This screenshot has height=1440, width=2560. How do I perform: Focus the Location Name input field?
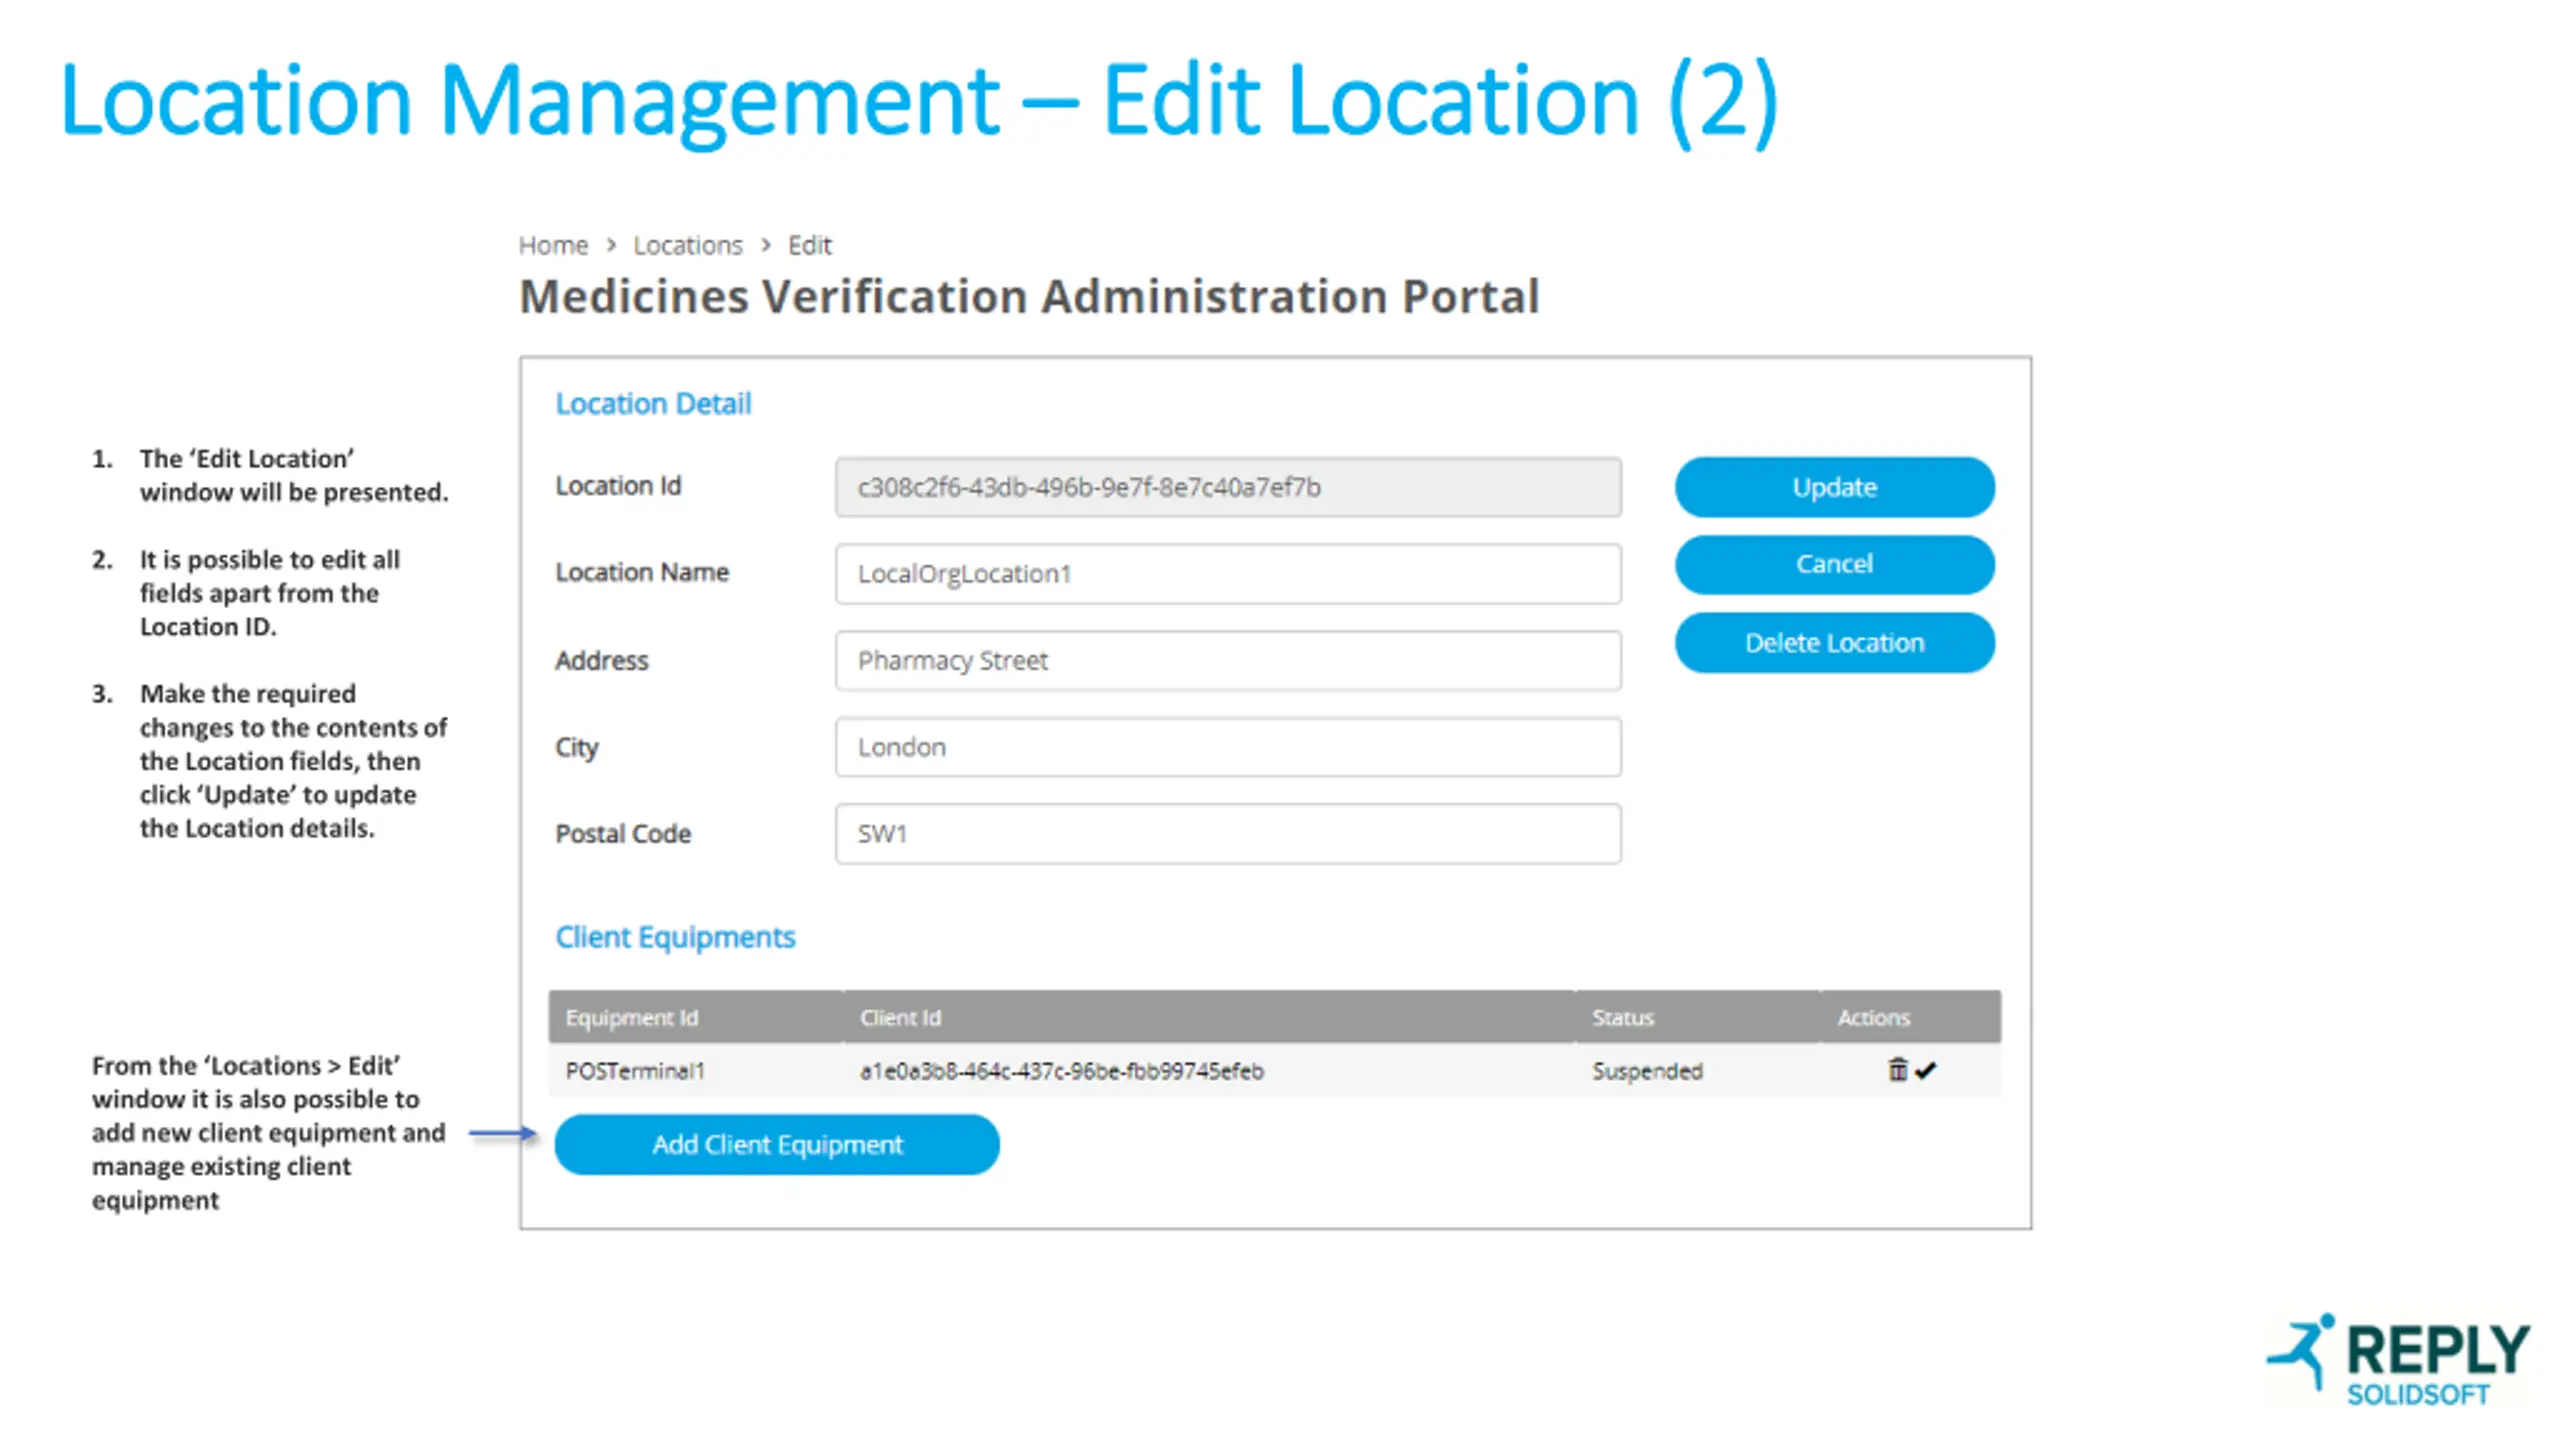click(x=1228, y=574)
